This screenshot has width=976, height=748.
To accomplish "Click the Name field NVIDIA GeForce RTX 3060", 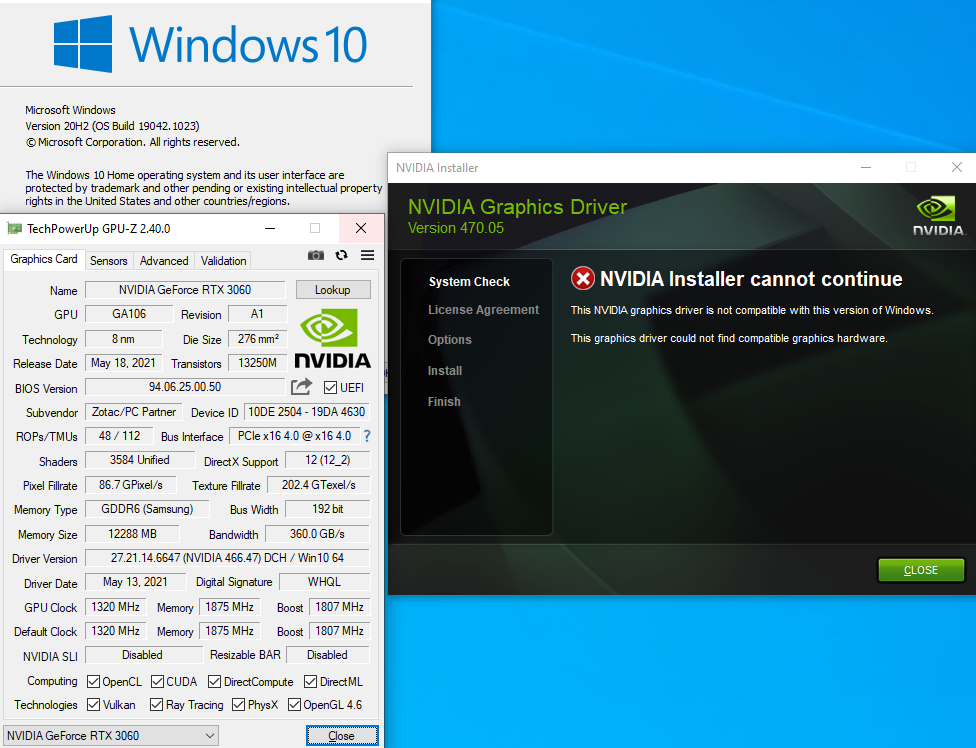I will point(185,289).
